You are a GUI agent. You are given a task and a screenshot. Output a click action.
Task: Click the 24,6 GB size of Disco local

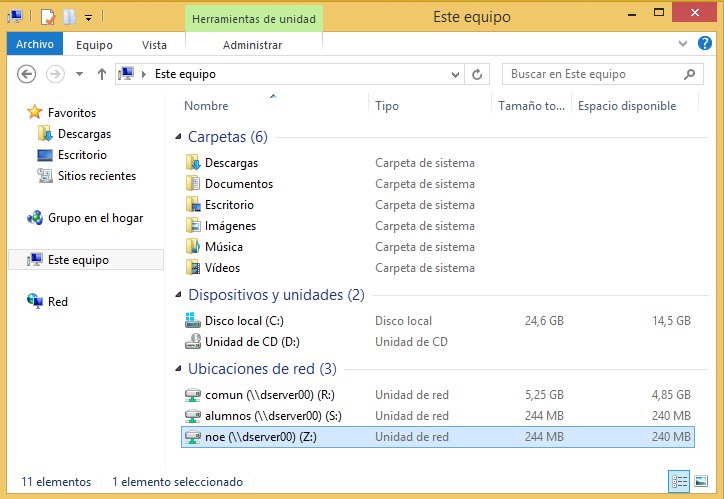(544, 321)
